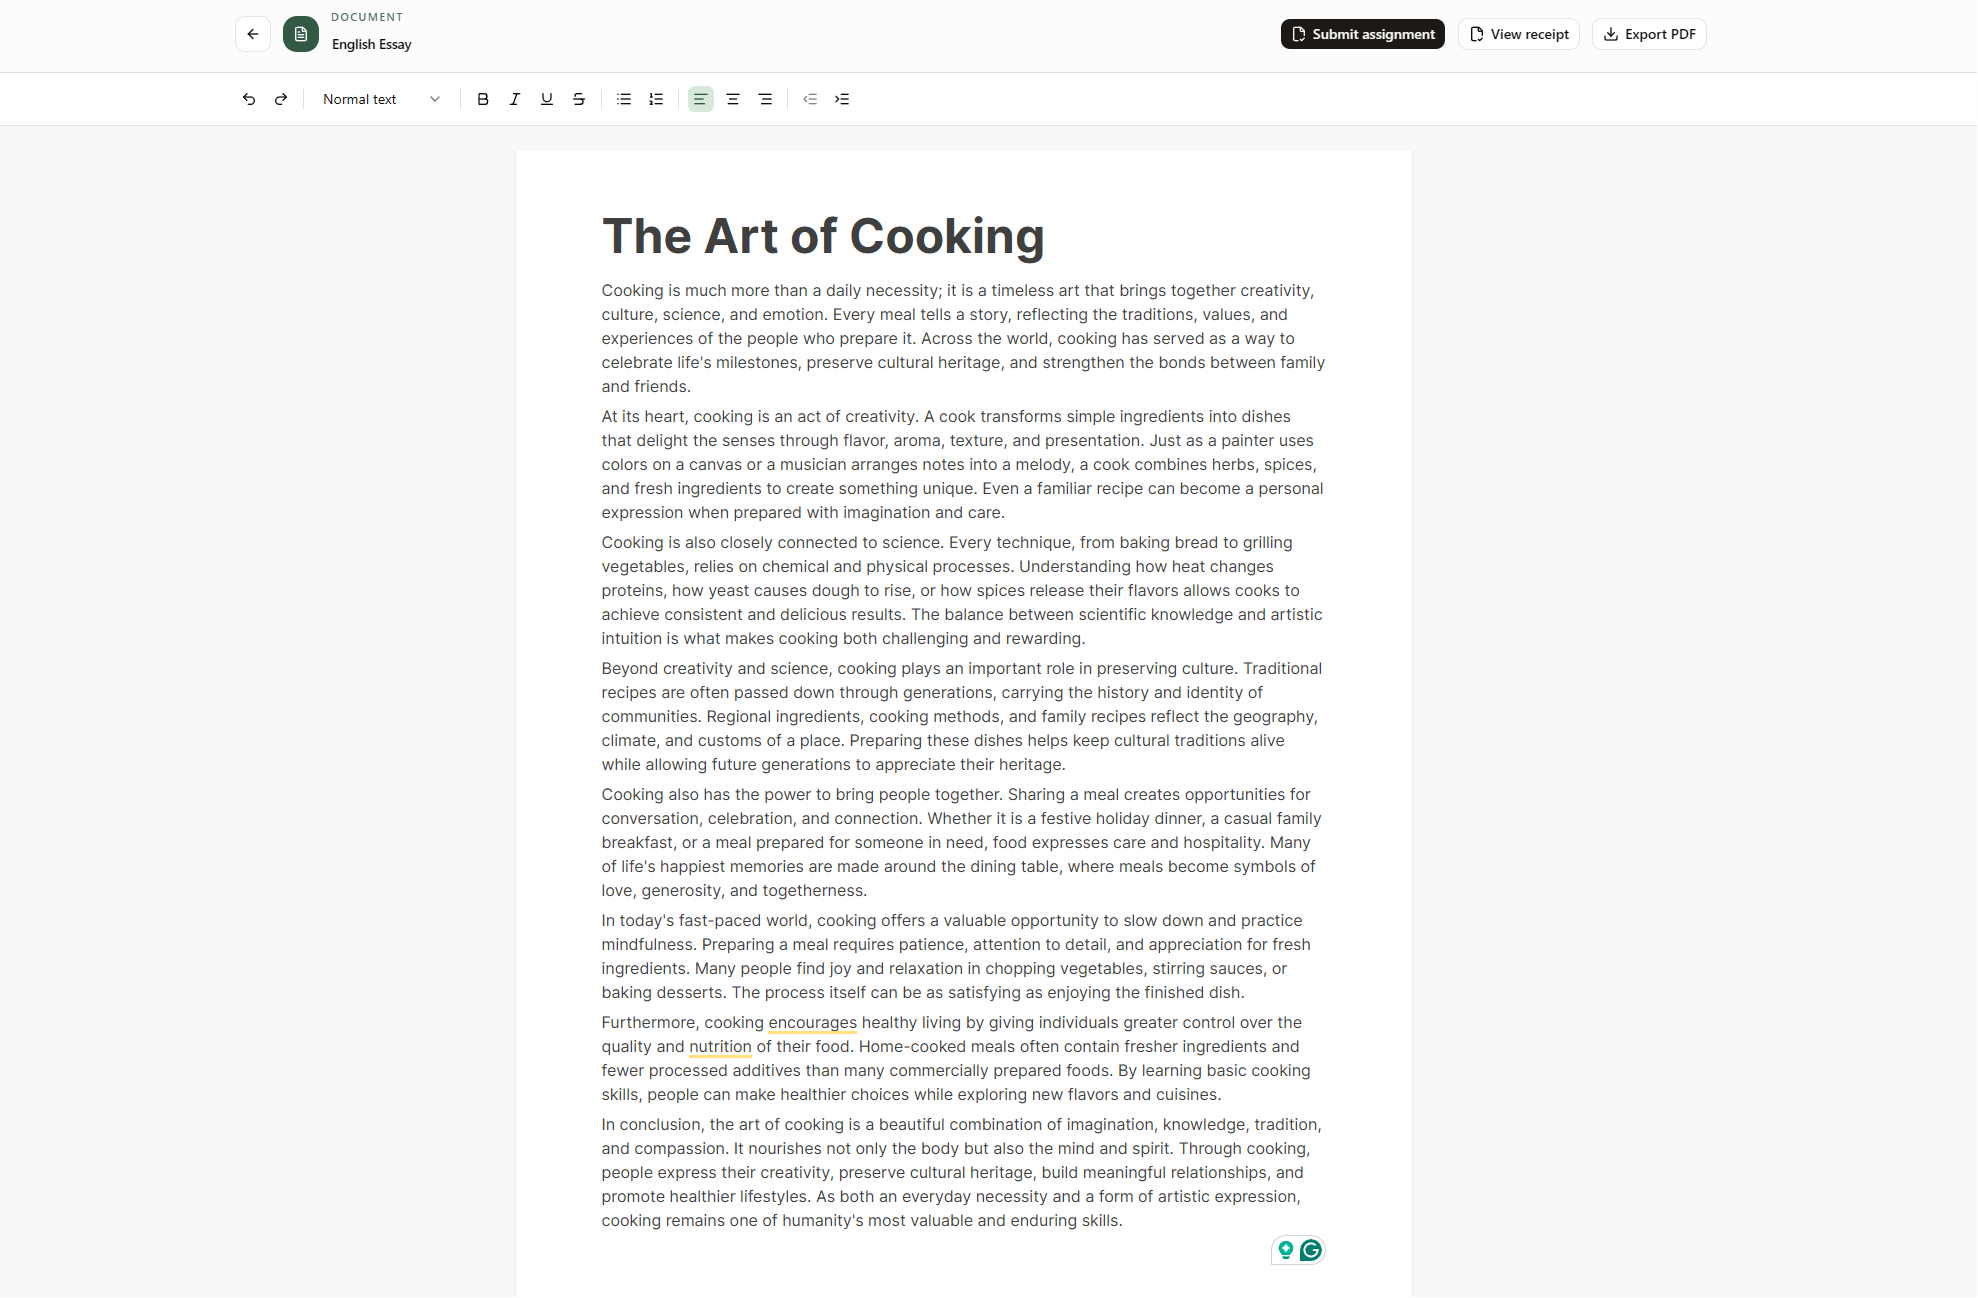Open the Grammarly widget icon

[1310, 1250]
